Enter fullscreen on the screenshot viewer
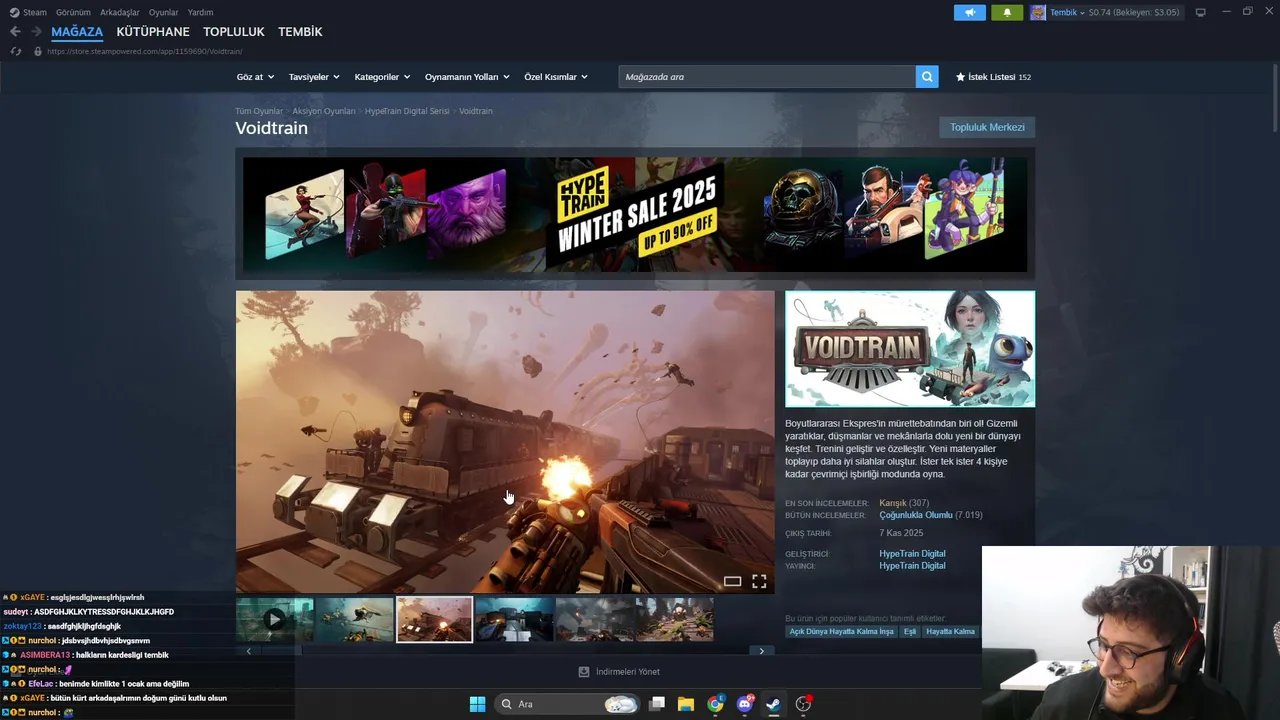 (759, 581)
